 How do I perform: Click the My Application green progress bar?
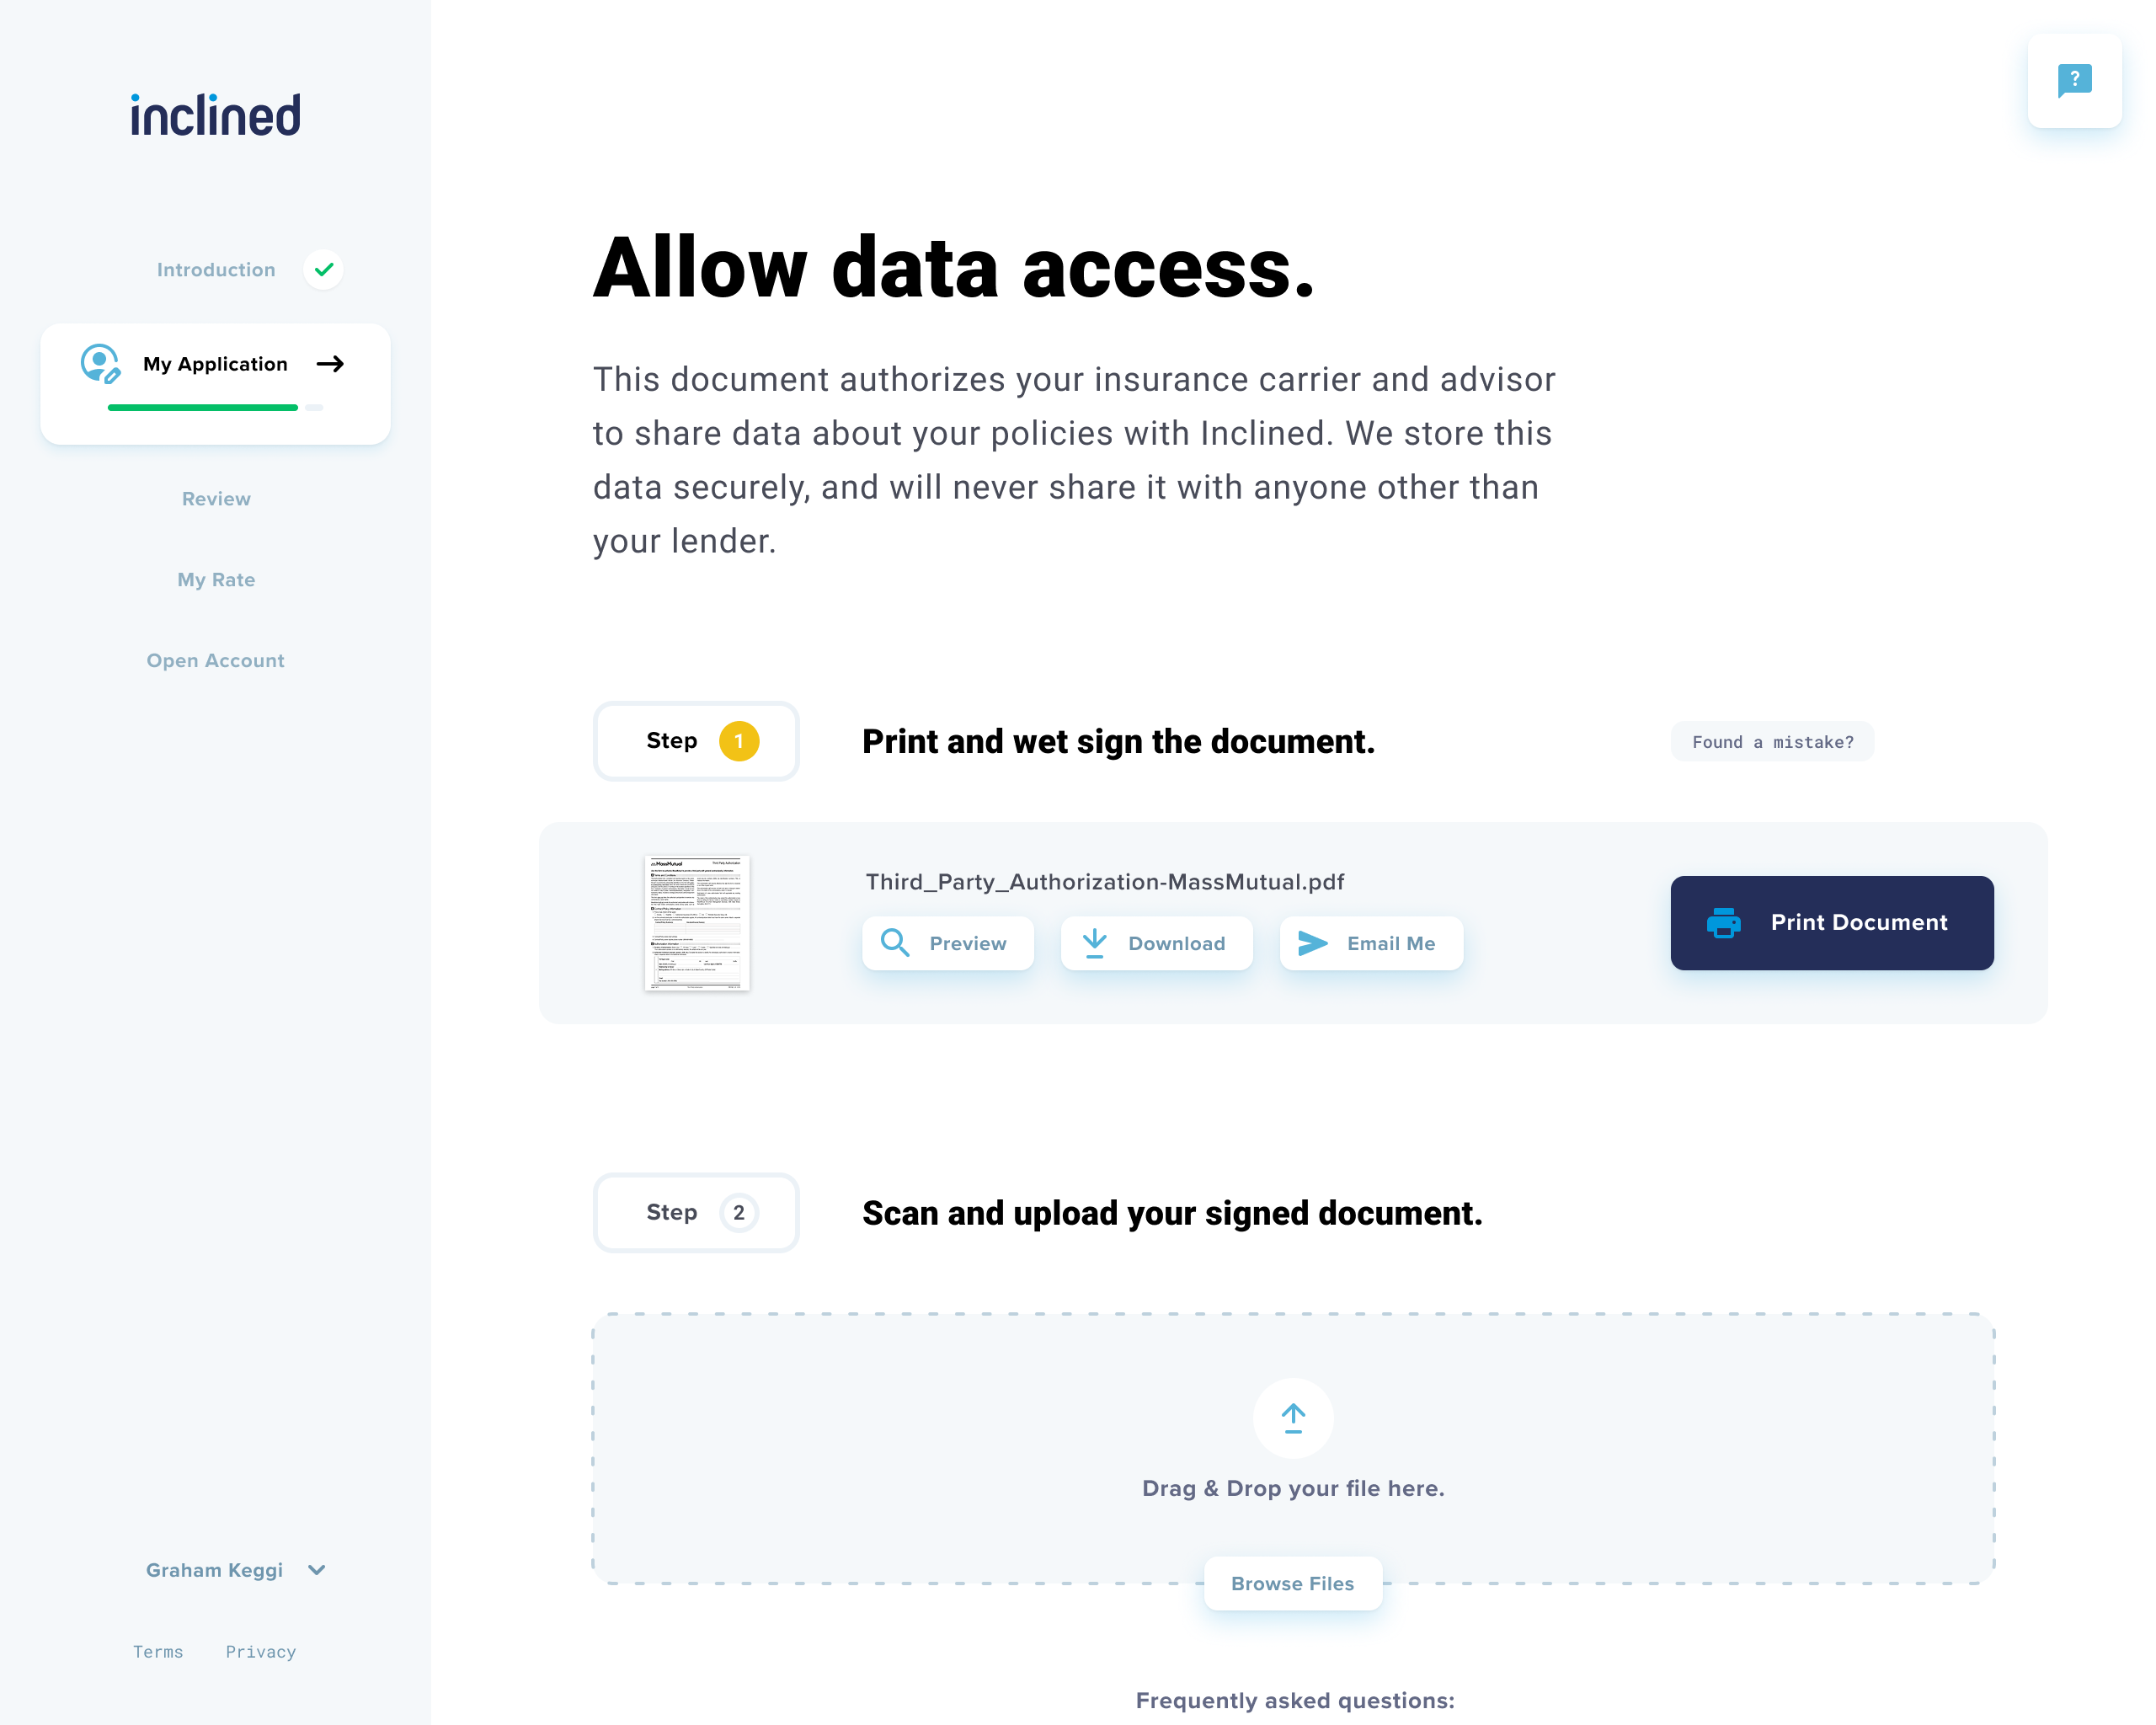(x=203, y=408)
